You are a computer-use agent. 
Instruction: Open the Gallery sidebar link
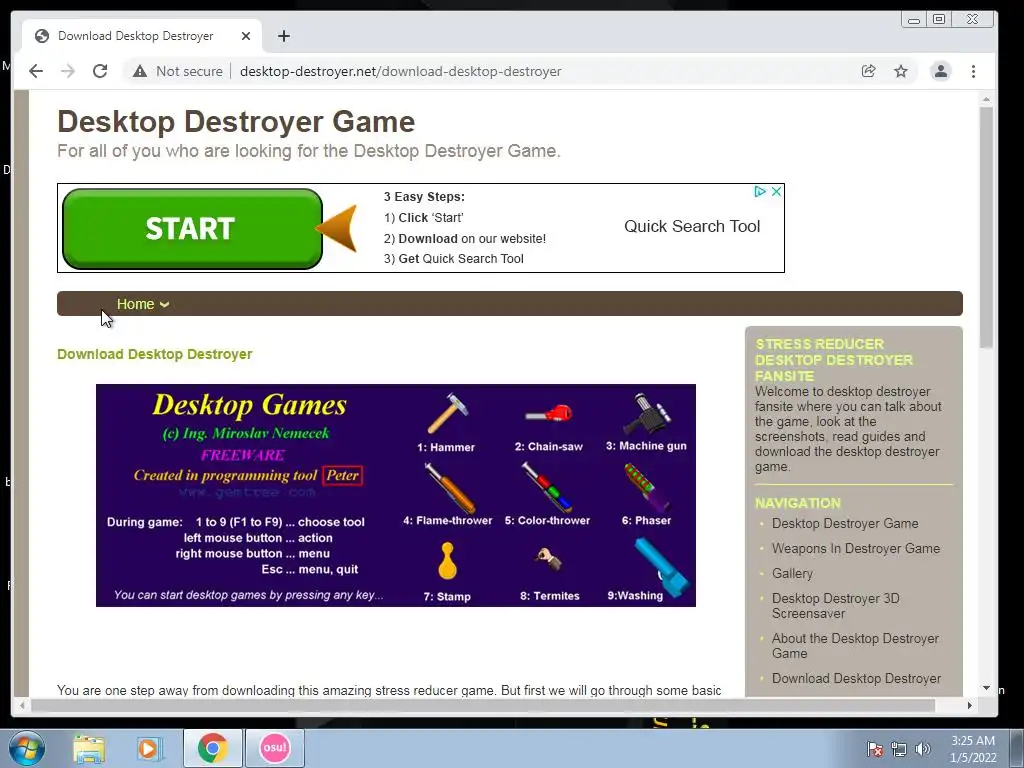[x=792, y=573]
